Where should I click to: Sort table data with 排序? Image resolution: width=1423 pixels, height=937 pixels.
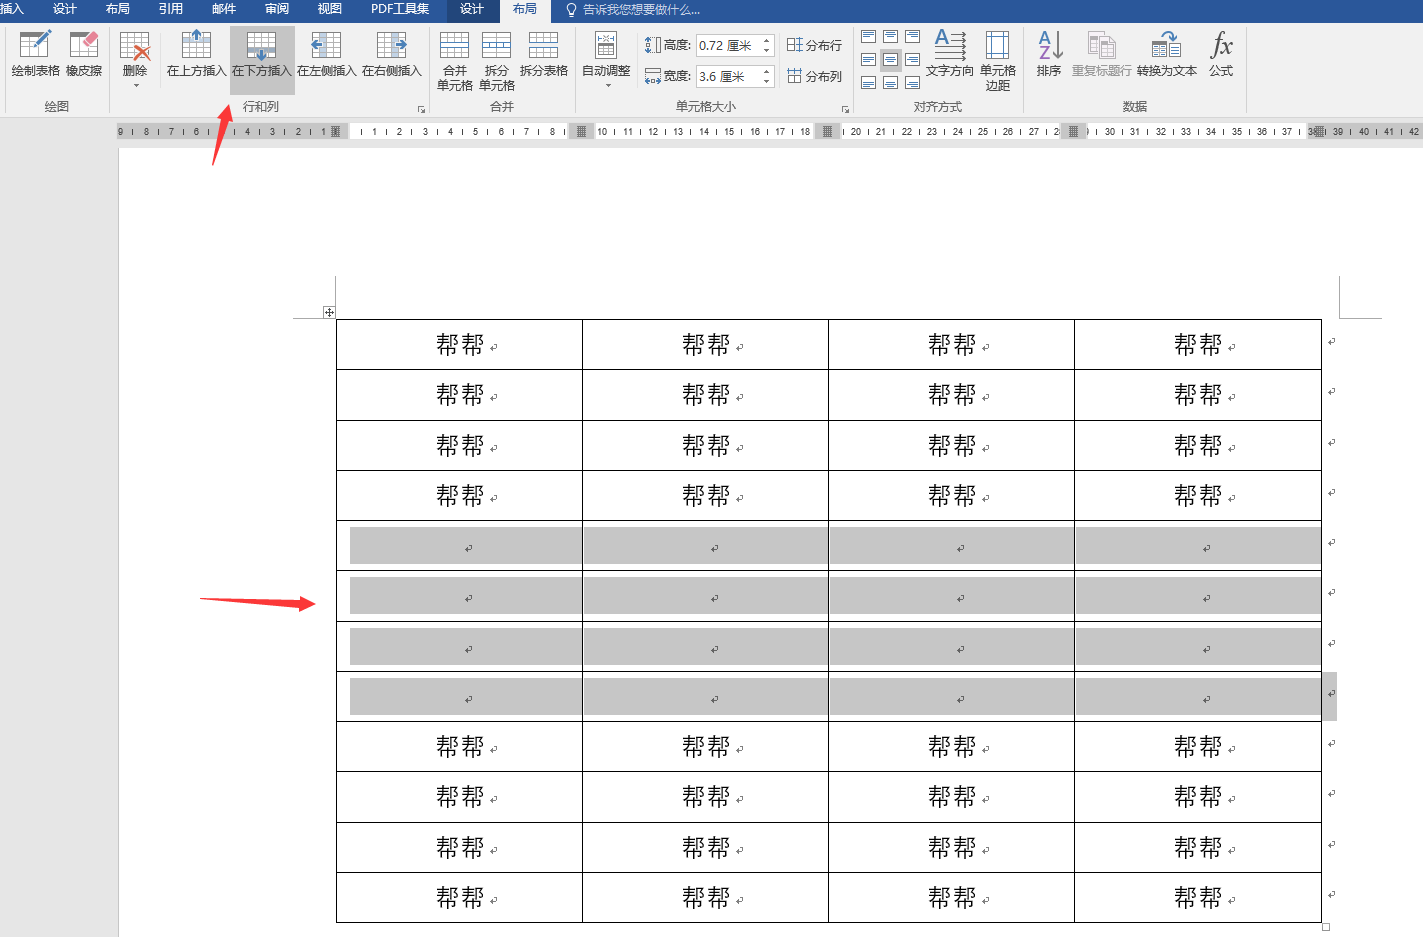point(1049,54)
